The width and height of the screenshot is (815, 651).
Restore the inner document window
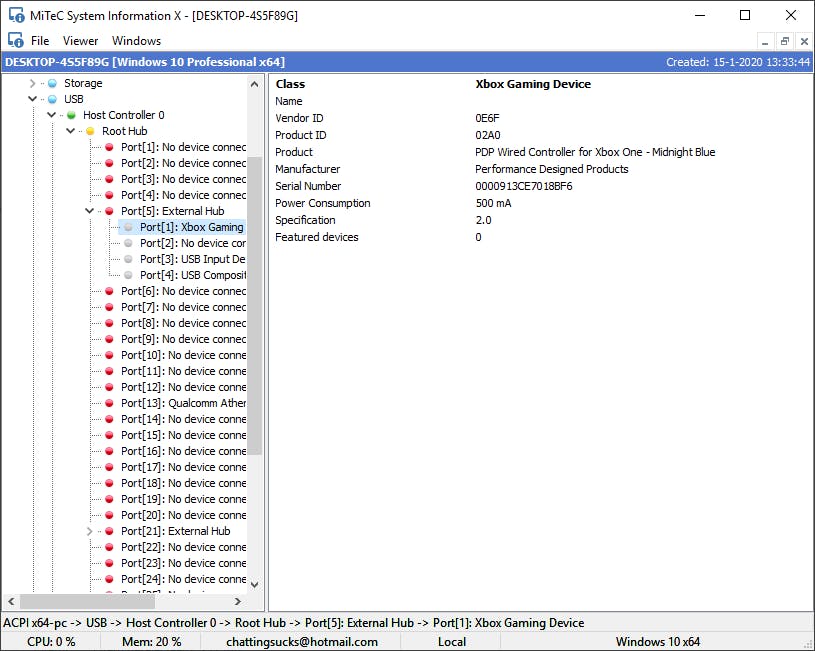coord(785,41)
